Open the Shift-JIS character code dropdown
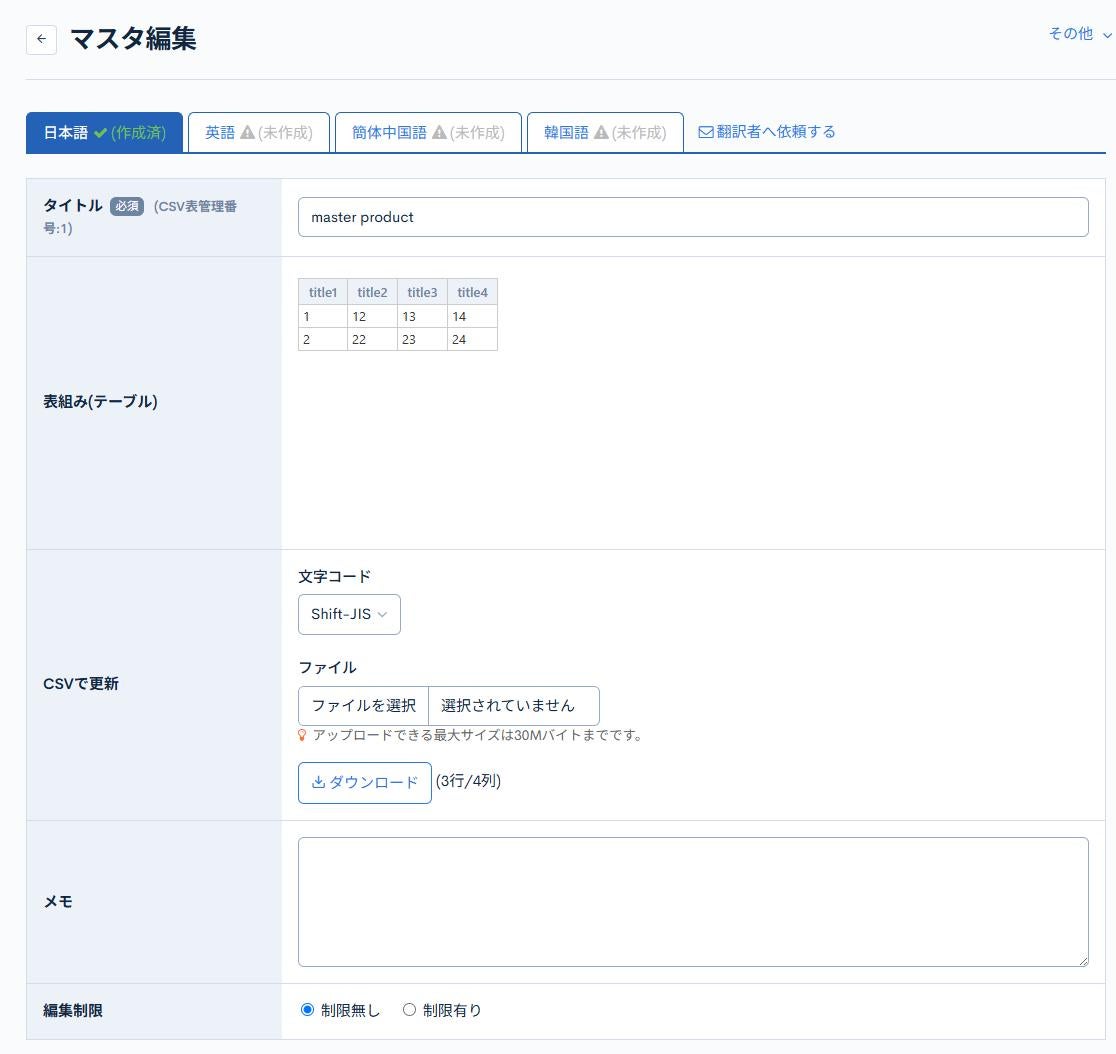This screenshot has width=1116, height=1054. (x=348, y=614)
